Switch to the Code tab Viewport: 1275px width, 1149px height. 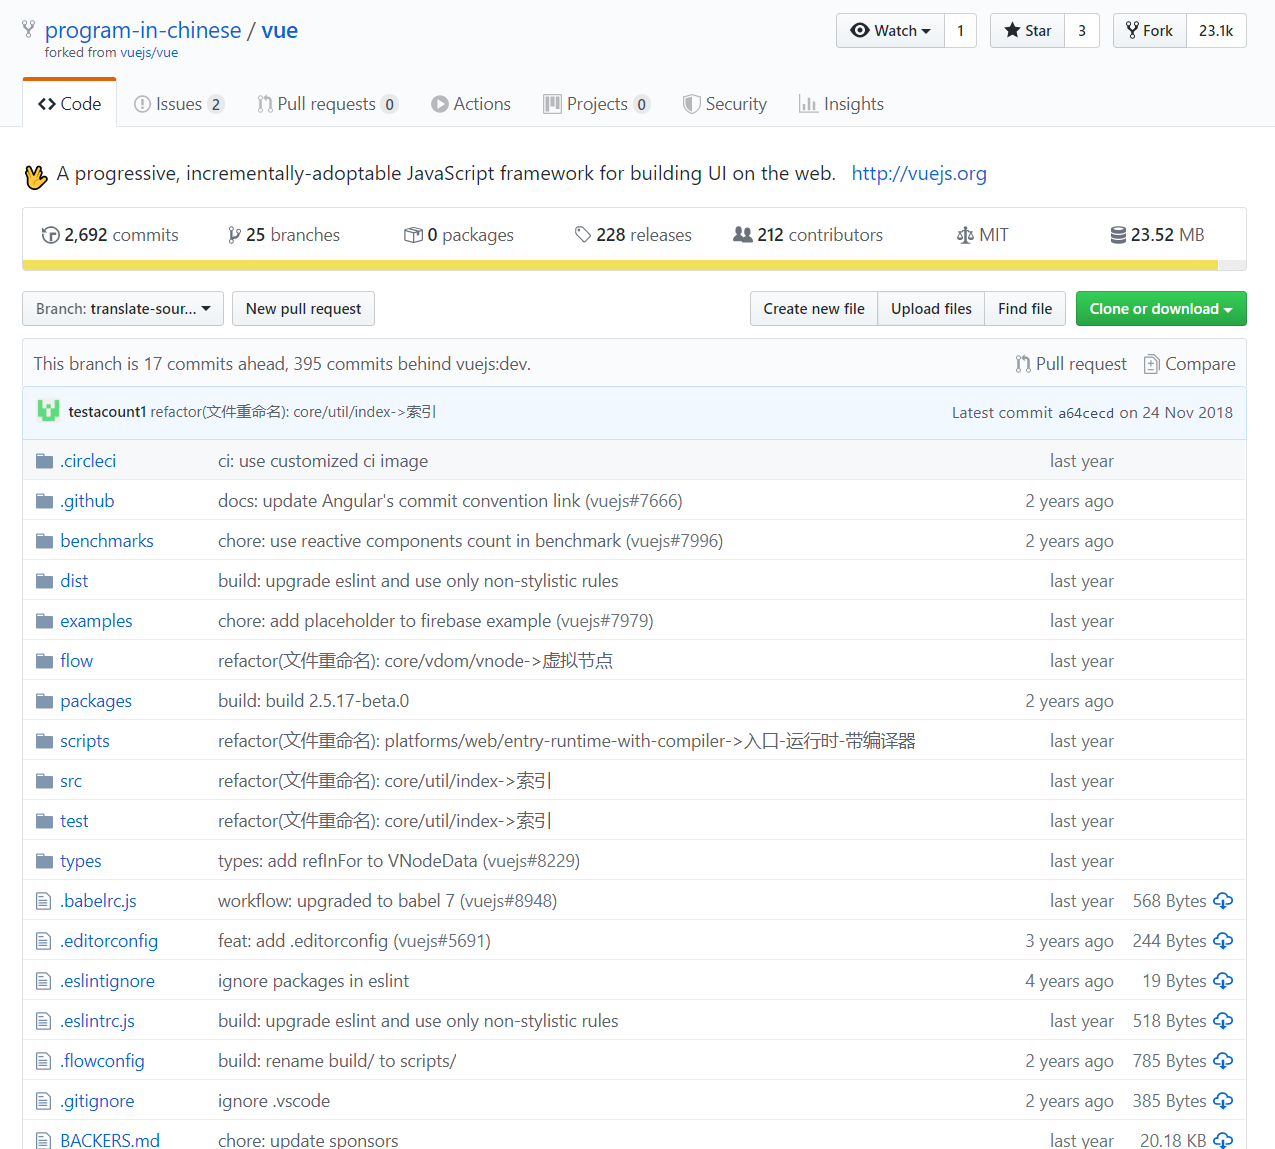[x=69, y=104]
